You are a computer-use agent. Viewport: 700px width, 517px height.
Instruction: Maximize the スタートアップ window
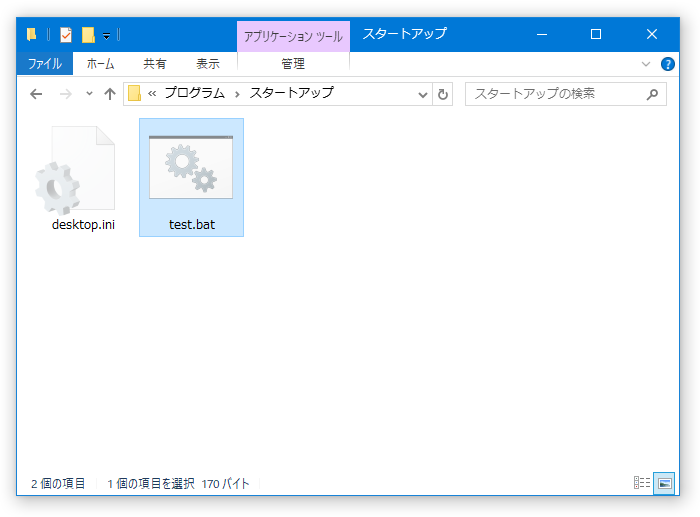tap(596, 34)
